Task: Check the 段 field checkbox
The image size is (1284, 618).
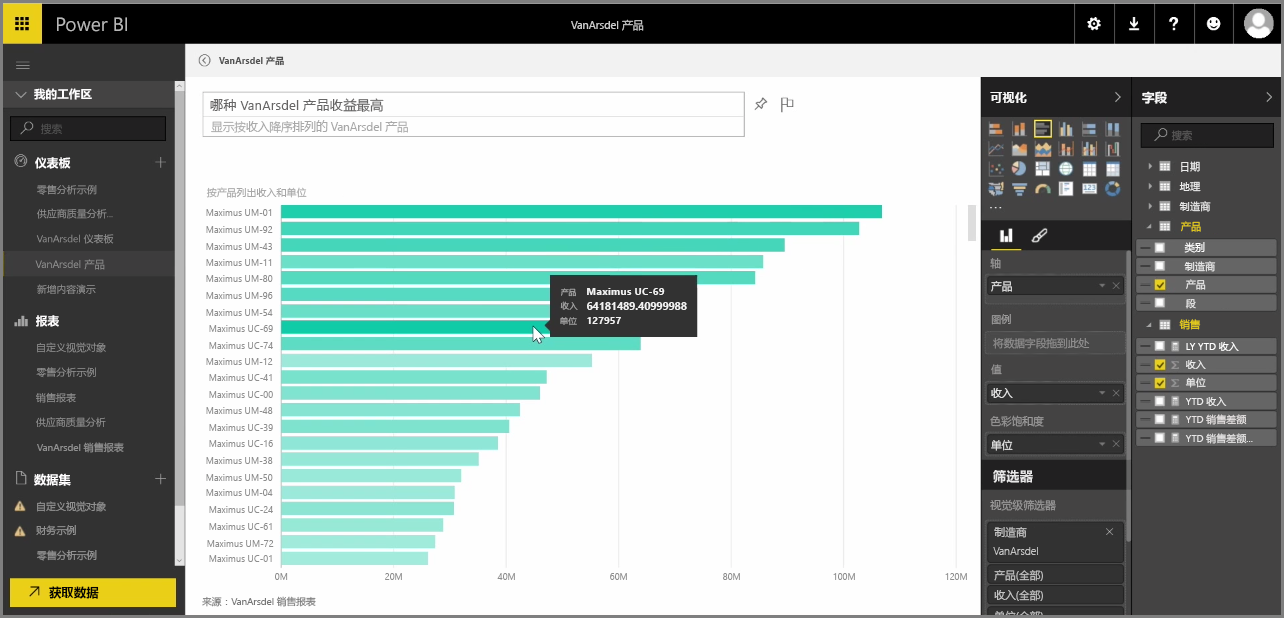Action: [1160, 303]
